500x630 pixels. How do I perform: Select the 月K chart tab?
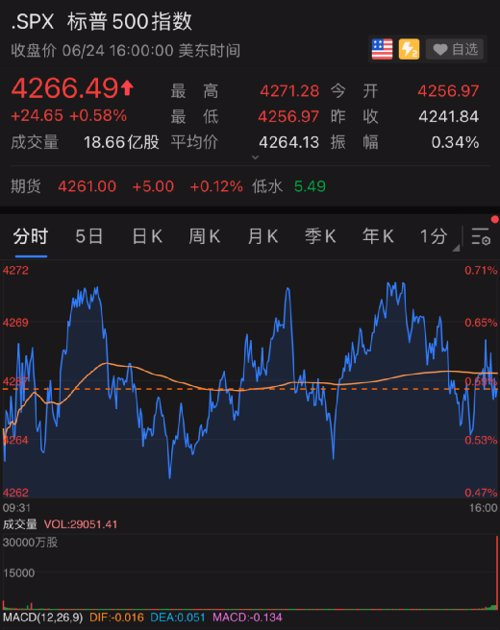point(262,236)
